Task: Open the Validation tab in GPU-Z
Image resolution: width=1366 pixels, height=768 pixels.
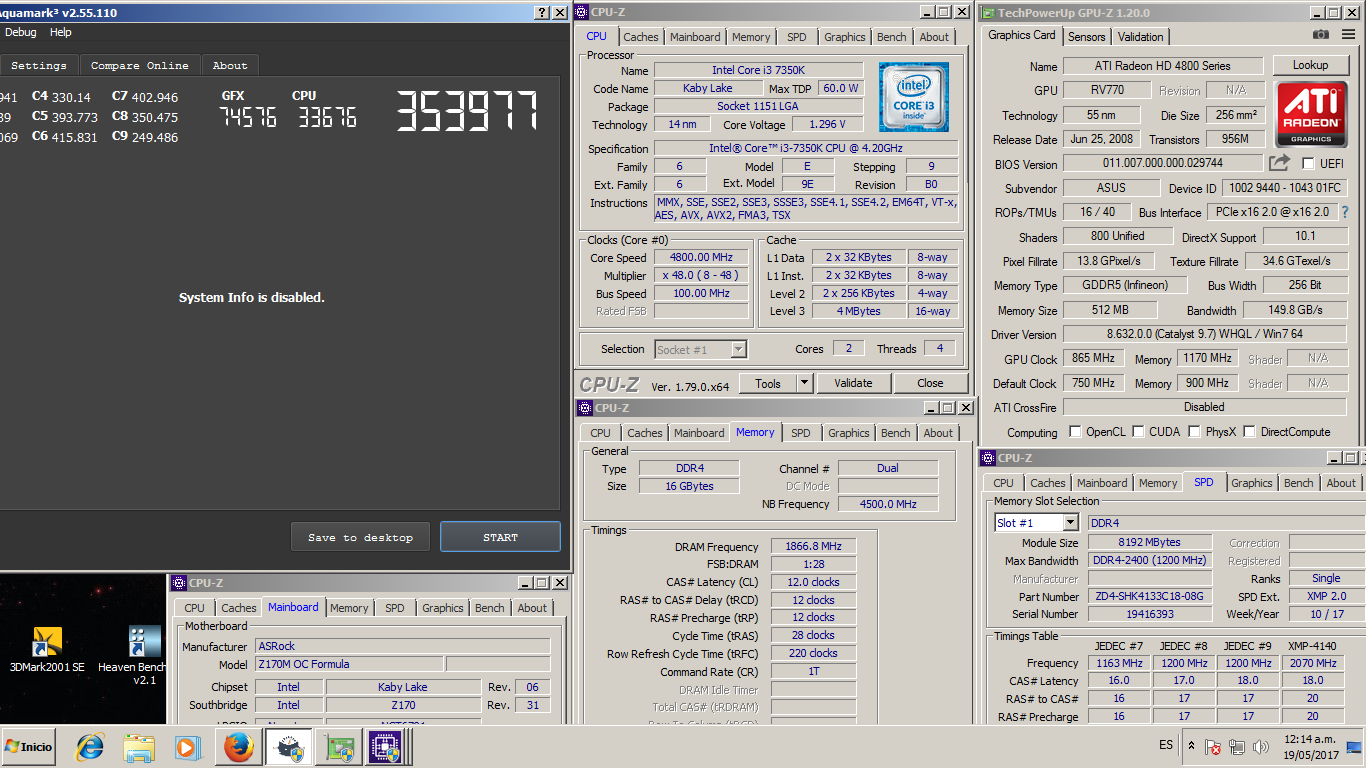Action: pos(1140,36)
